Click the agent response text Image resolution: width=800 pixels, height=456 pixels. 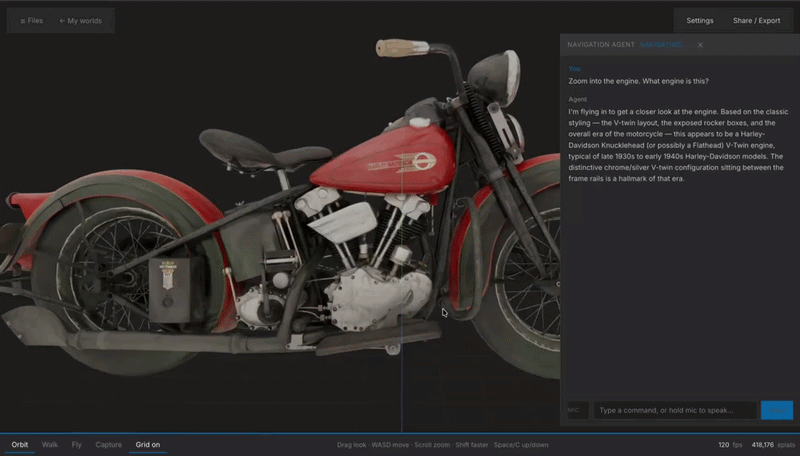(679, 145)
